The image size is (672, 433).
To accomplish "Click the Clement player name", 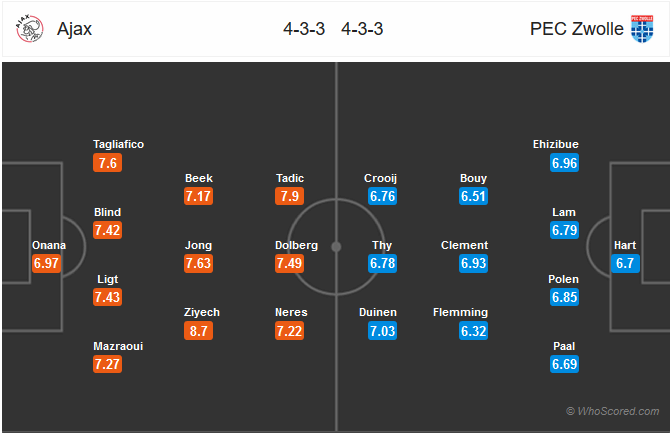I will [464, 245].
